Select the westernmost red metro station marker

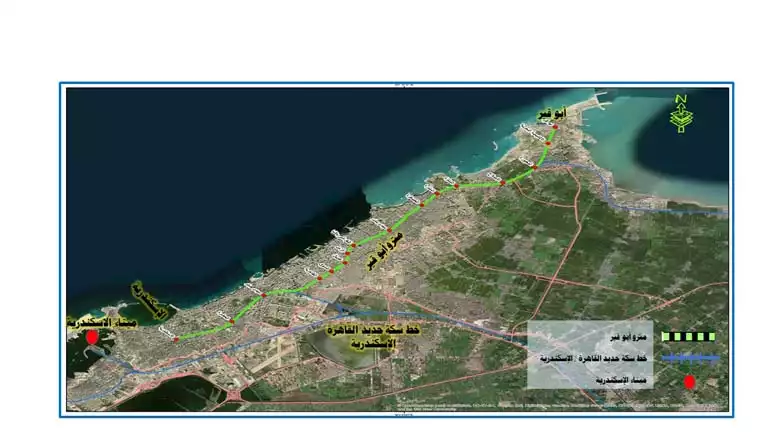tap(176, 339)
